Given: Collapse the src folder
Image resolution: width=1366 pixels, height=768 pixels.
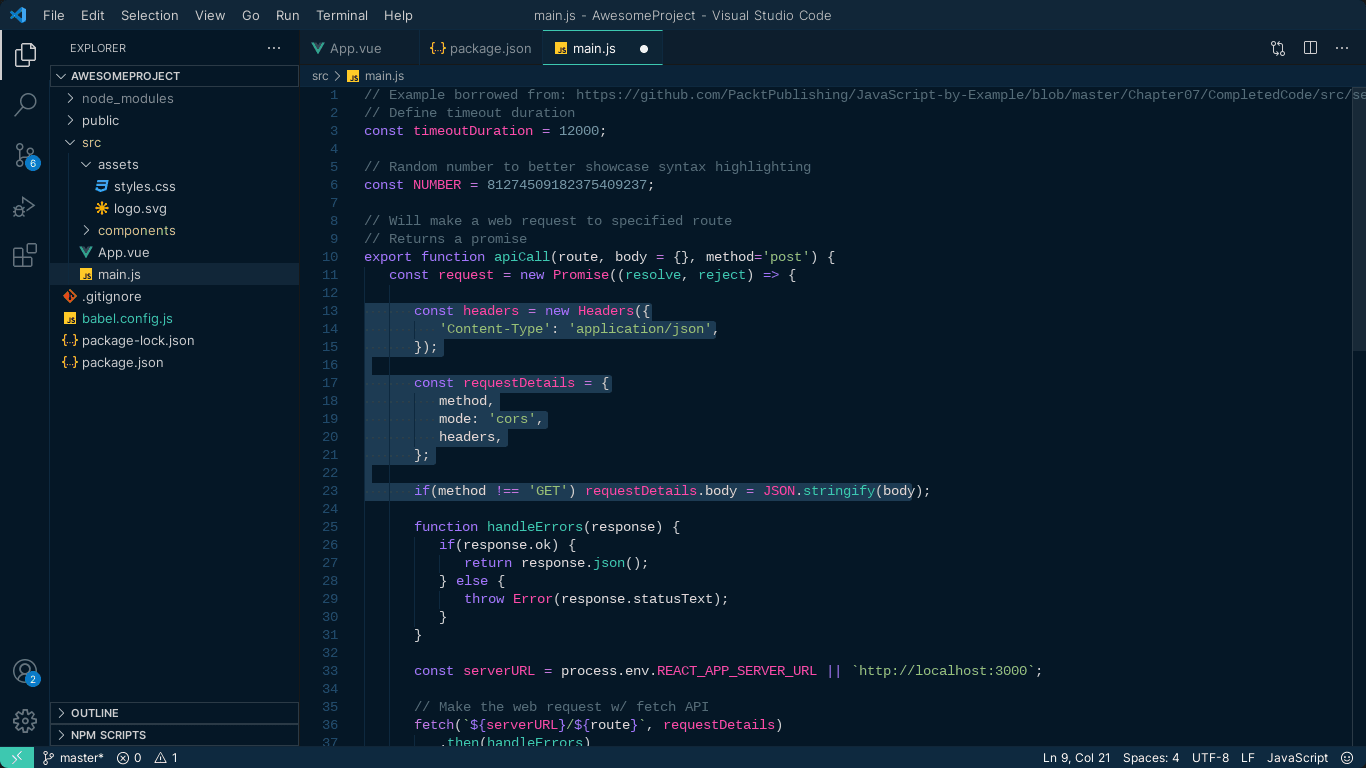Looking at the screenshot, I should [x=174, y=142].
